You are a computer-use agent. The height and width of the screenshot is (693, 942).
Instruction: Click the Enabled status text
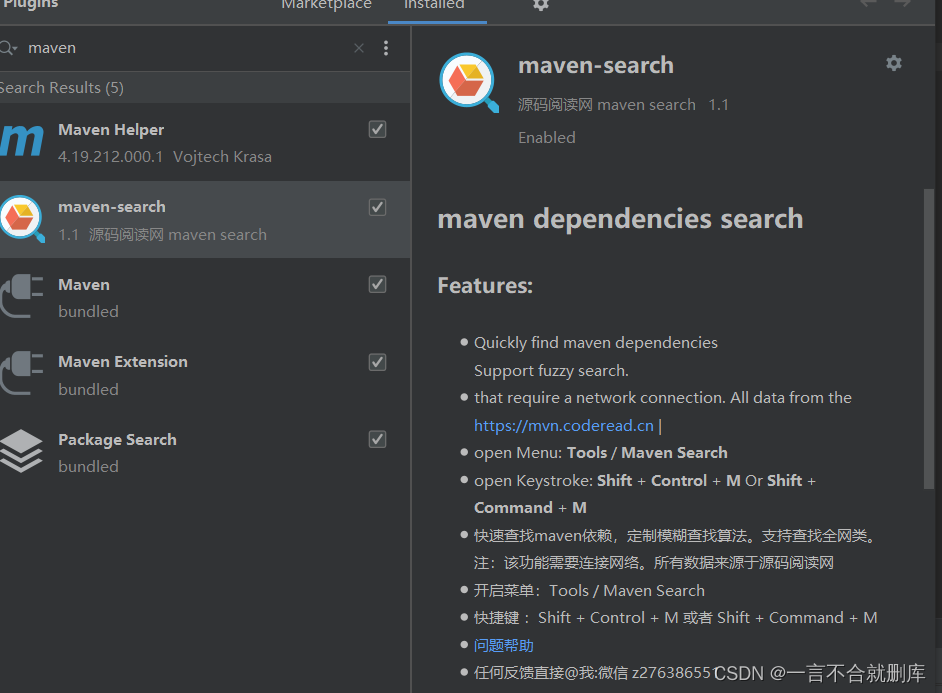click(x=547, y=138)
